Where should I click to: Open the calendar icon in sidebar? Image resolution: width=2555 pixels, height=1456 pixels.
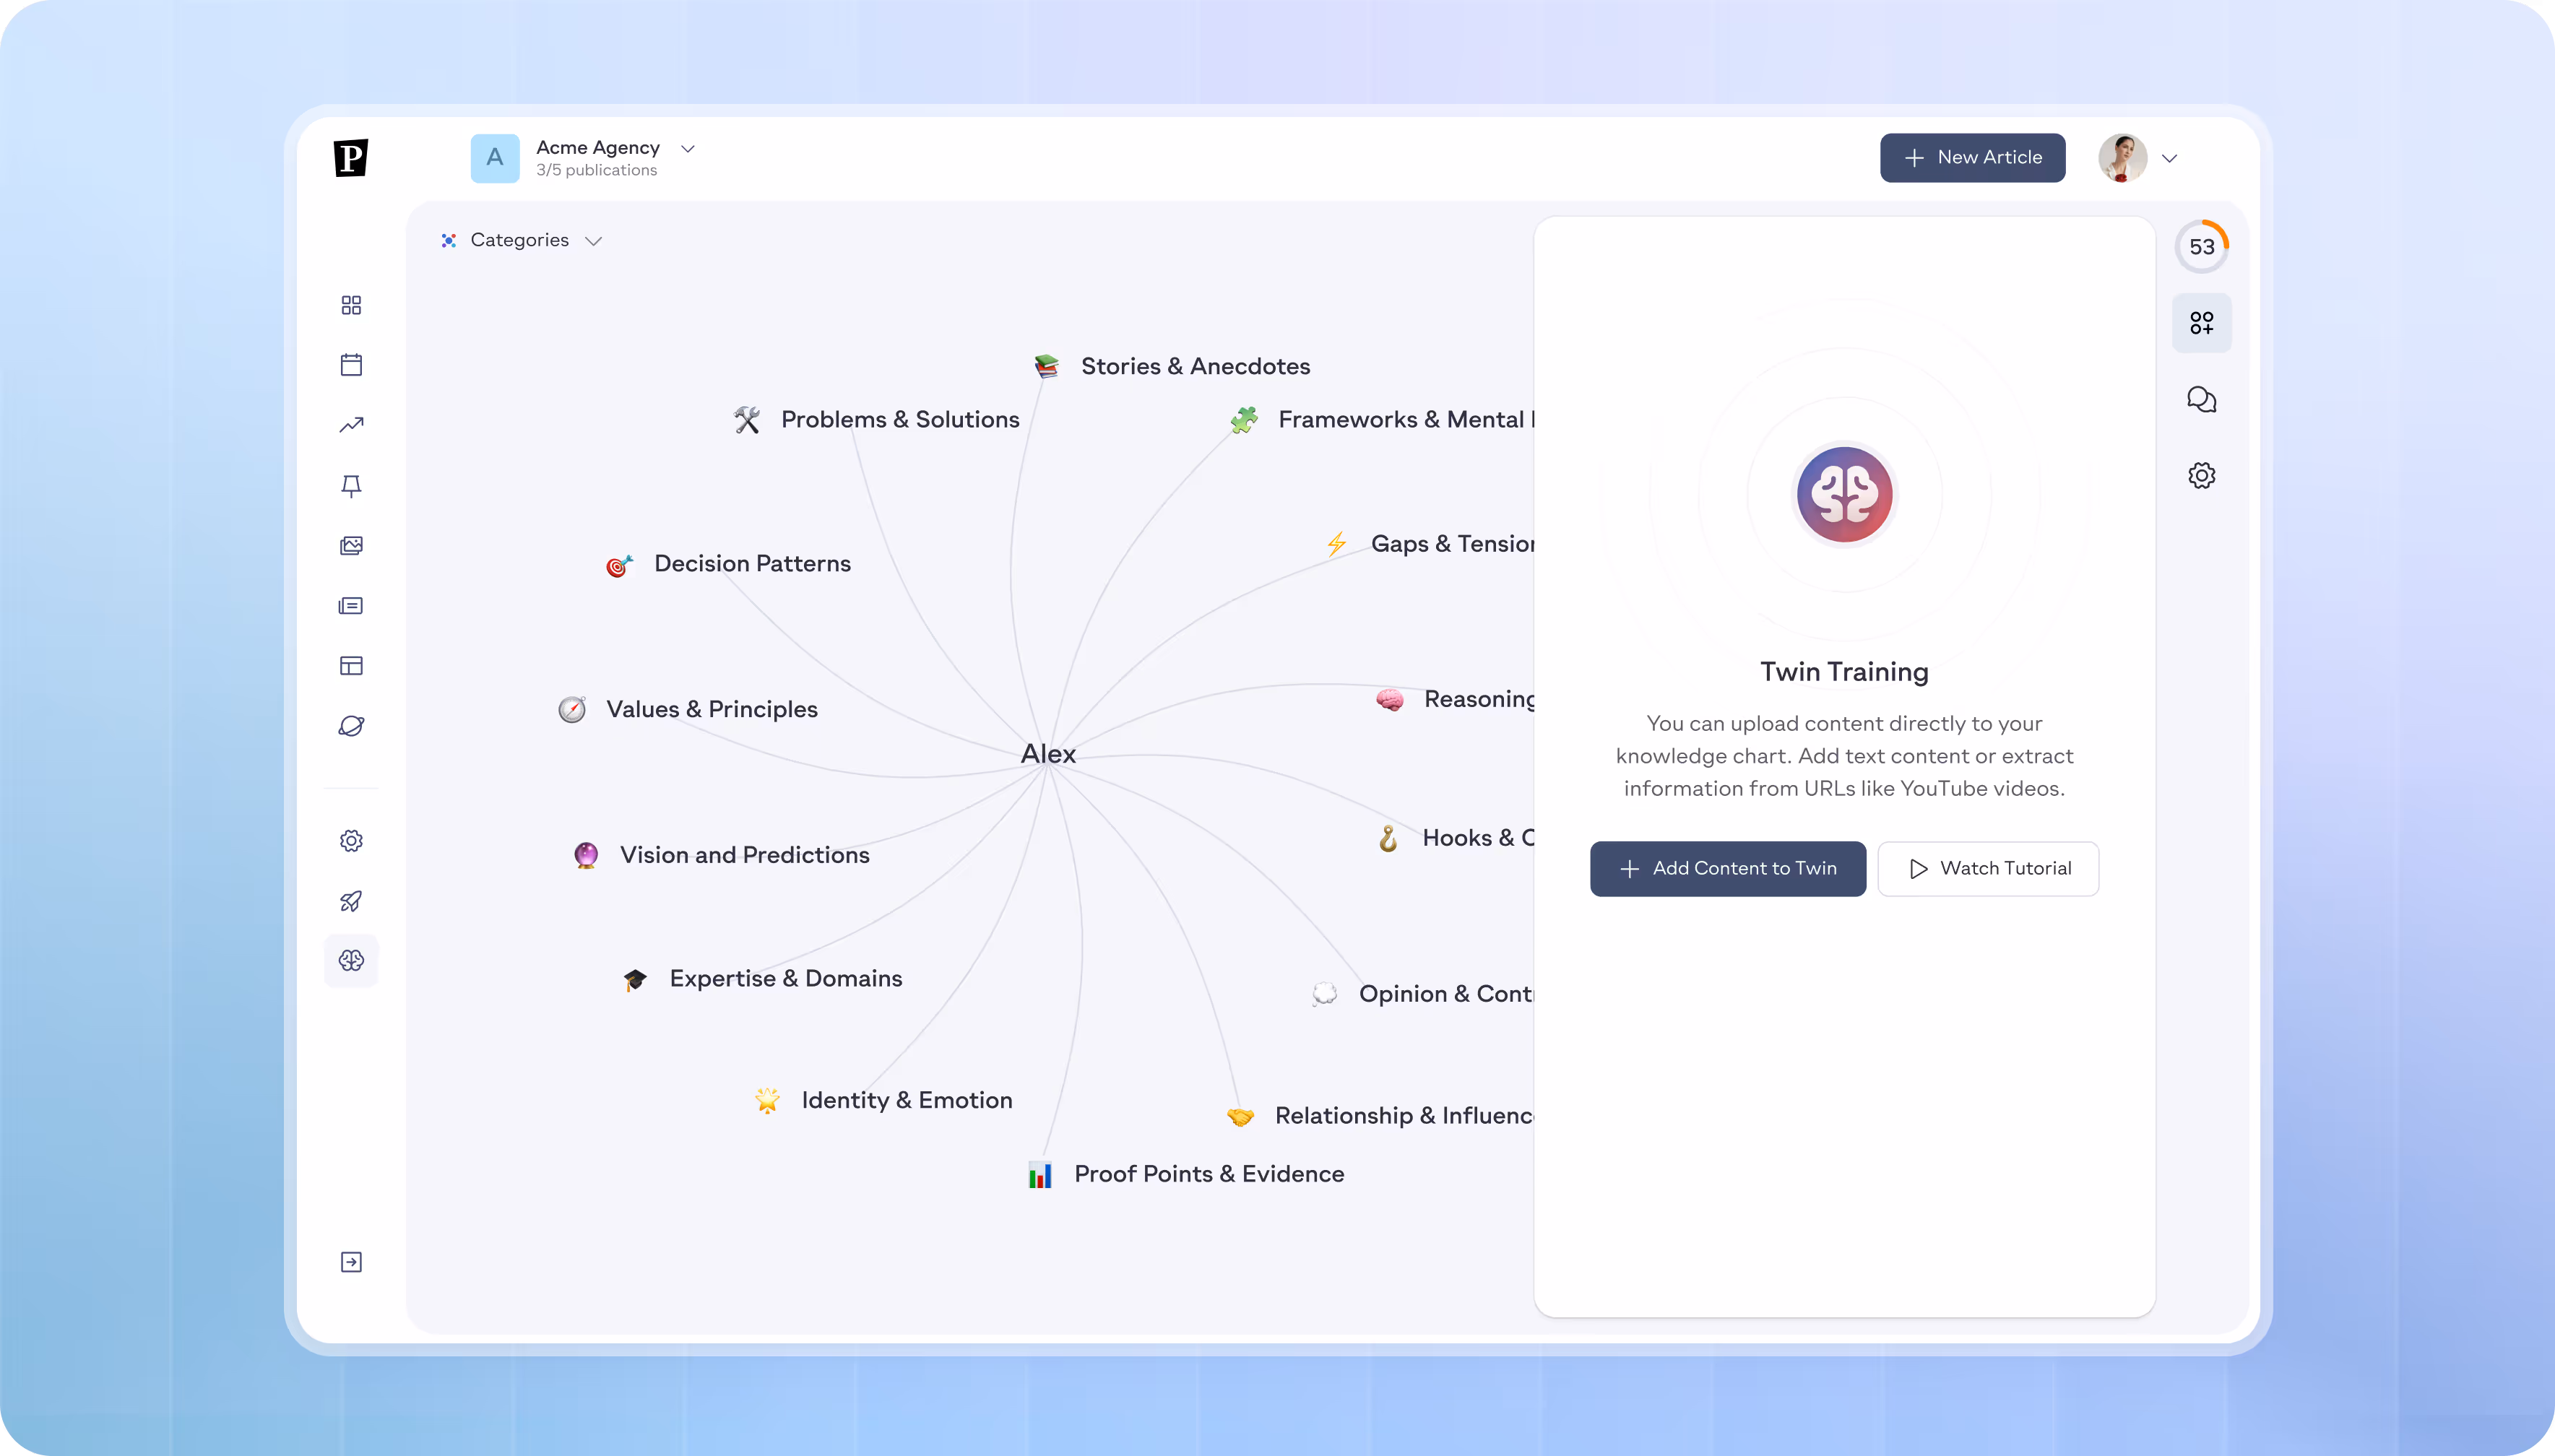[351, 365]
